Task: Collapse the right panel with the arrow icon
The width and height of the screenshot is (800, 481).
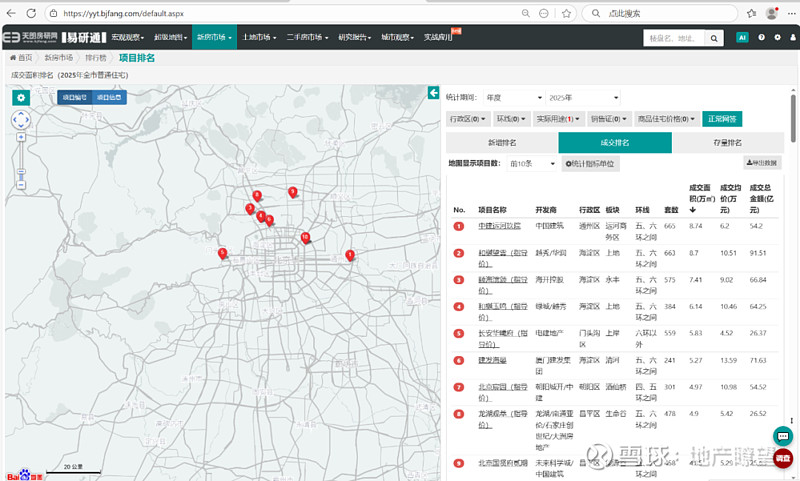Action: pos(433,93)
